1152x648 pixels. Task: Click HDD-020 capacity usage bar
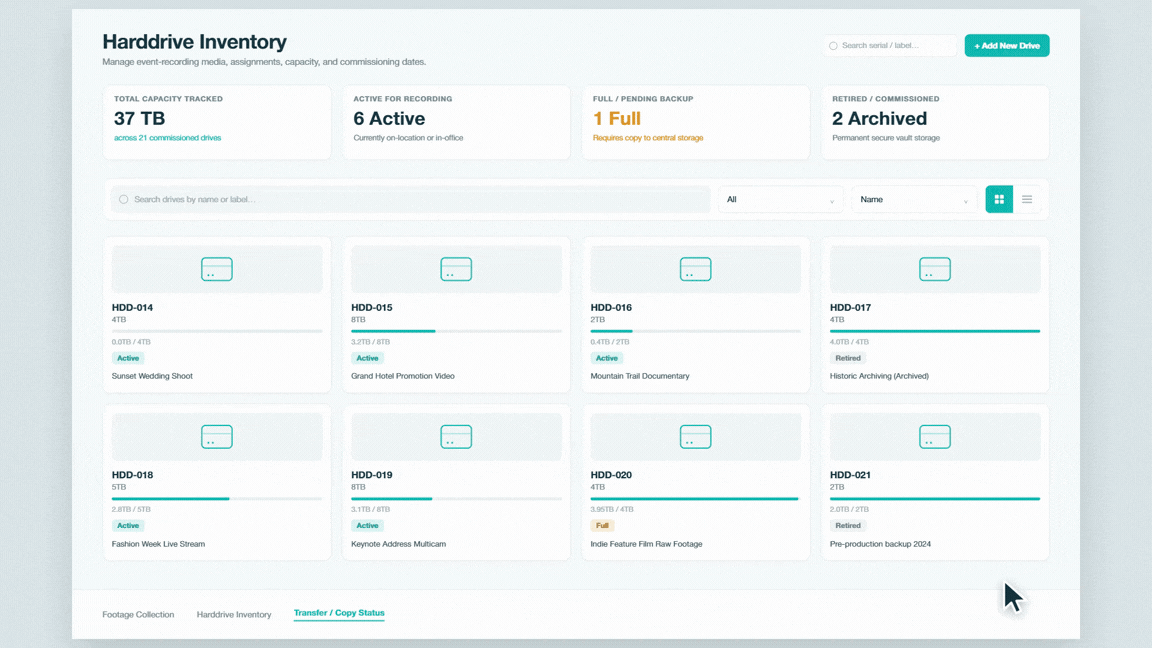pyautogui.click(x=696, y=499)
